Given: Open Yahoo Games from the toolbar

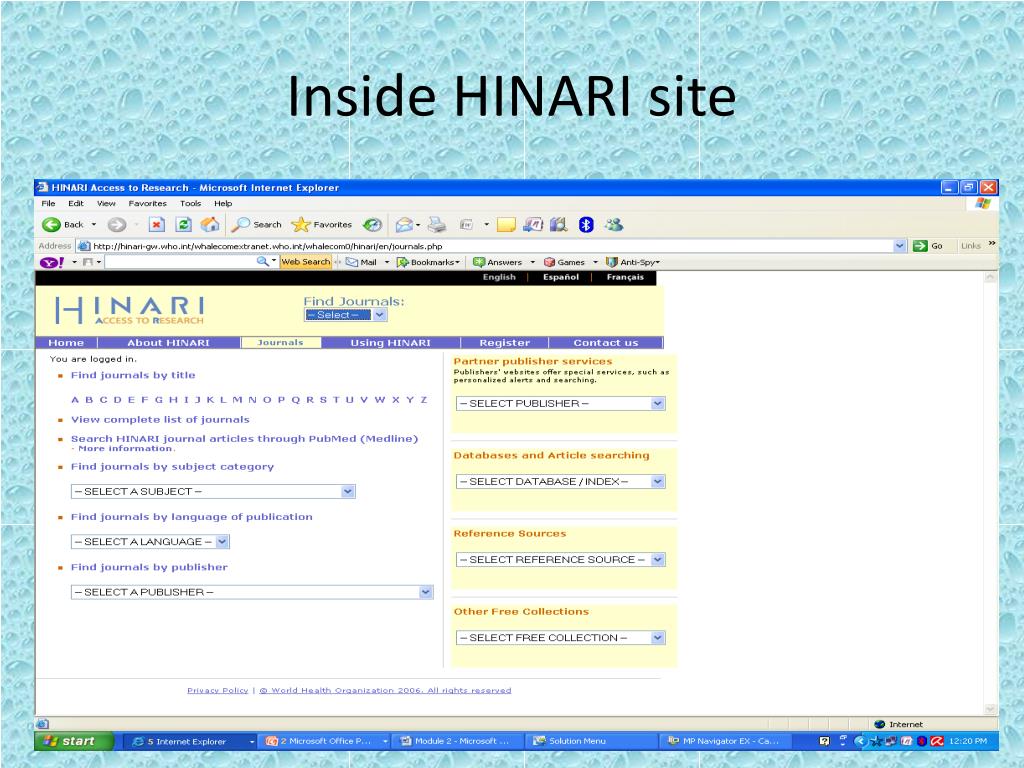Looking at the screenshot, I should (564, 263).
